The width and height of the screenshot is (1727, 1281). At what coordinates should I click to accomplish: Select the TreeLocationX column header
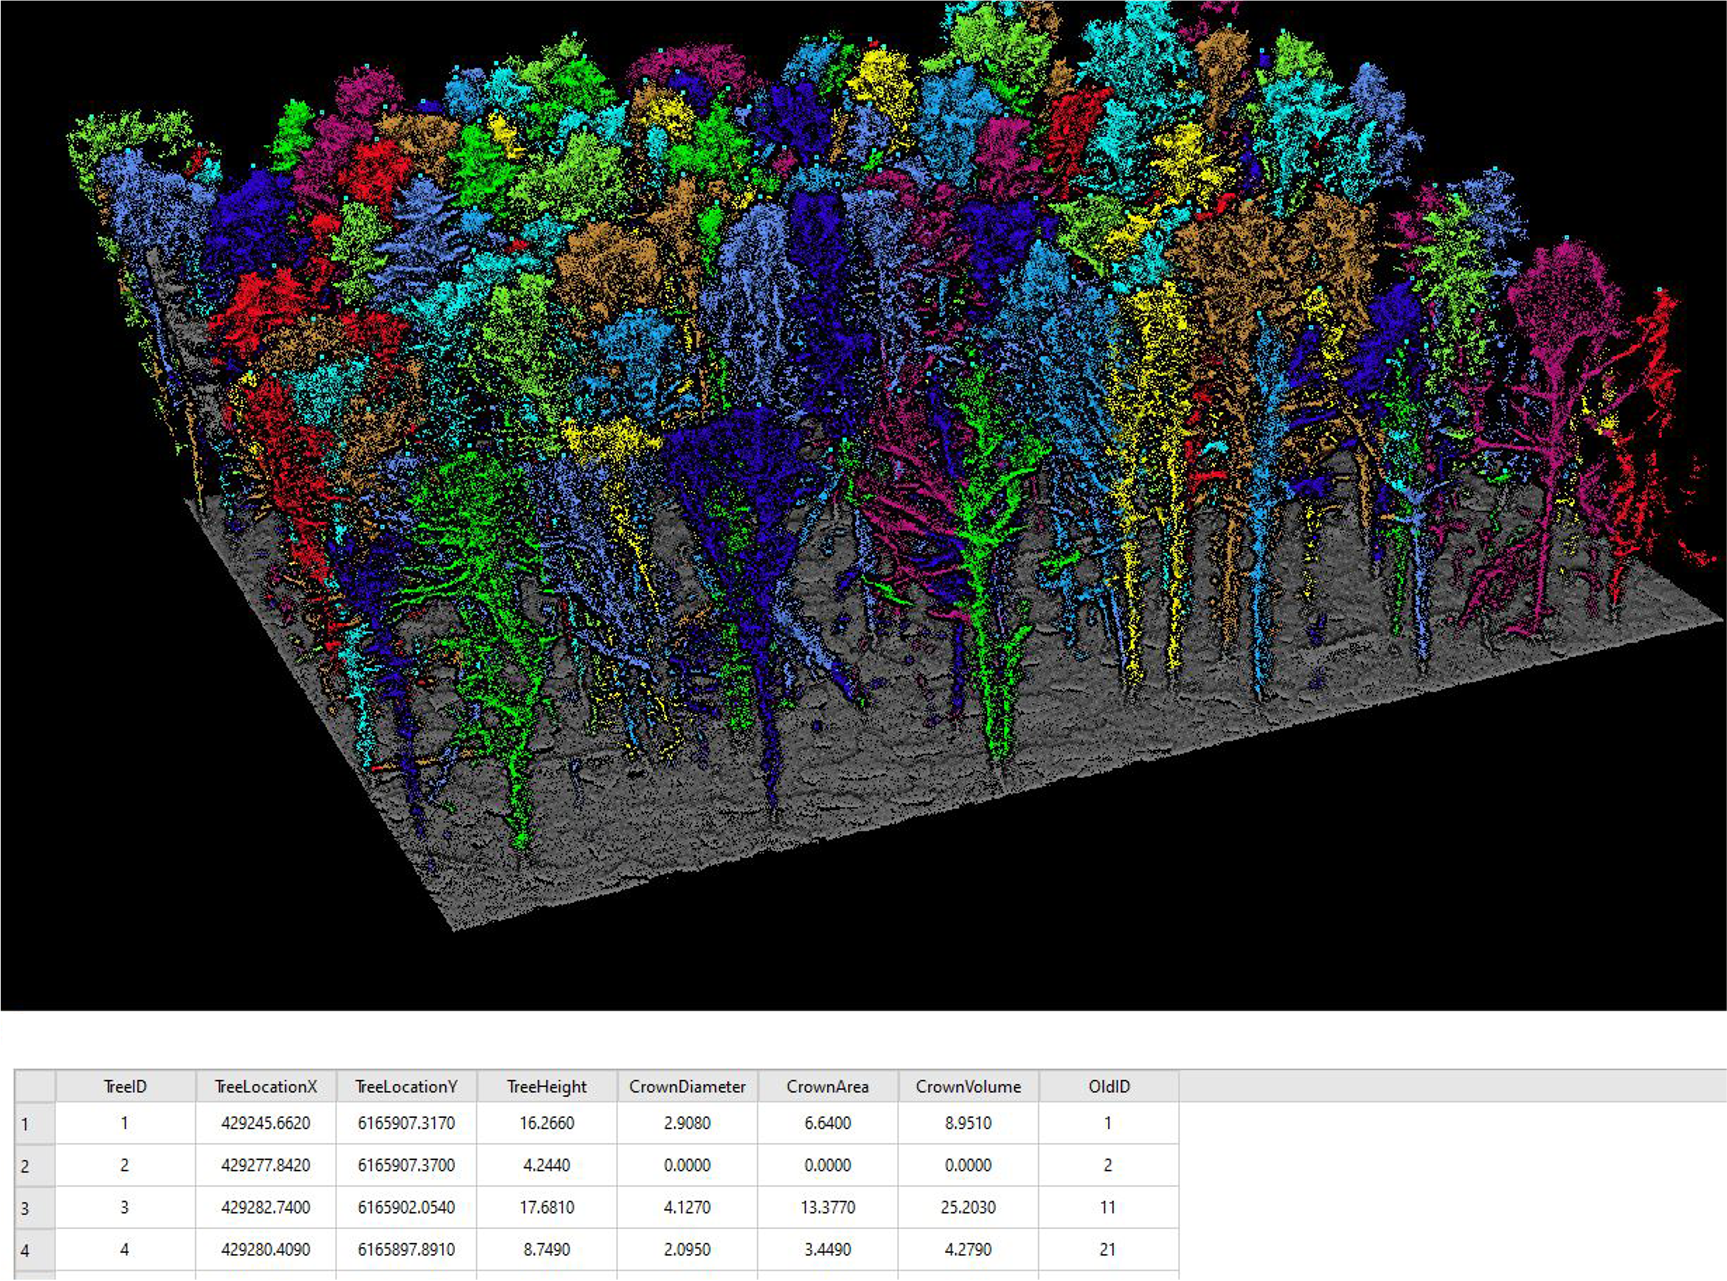(x=266, y=1086)
